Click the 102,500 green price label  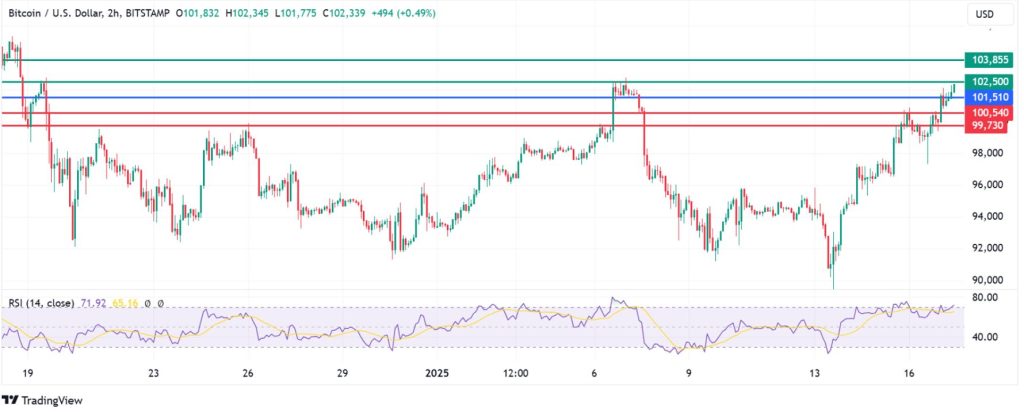[x=988, y=81]
